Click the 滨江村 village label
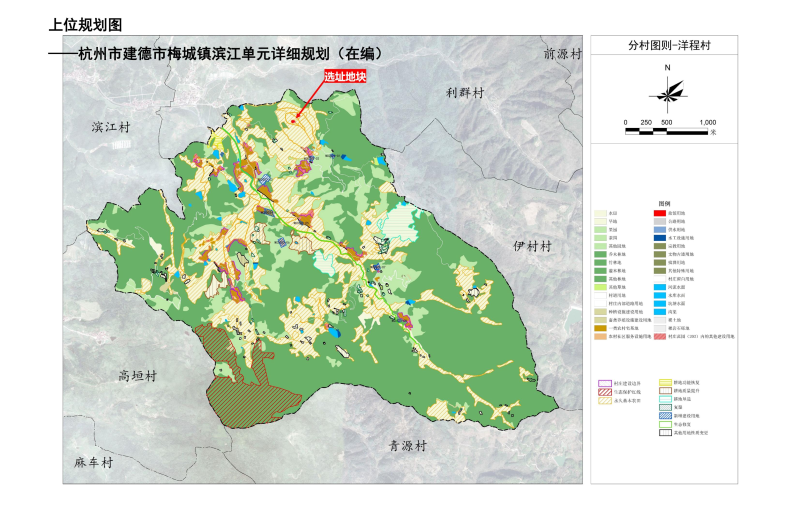This screenshot has width=800, height=519. tap(111, 128)
